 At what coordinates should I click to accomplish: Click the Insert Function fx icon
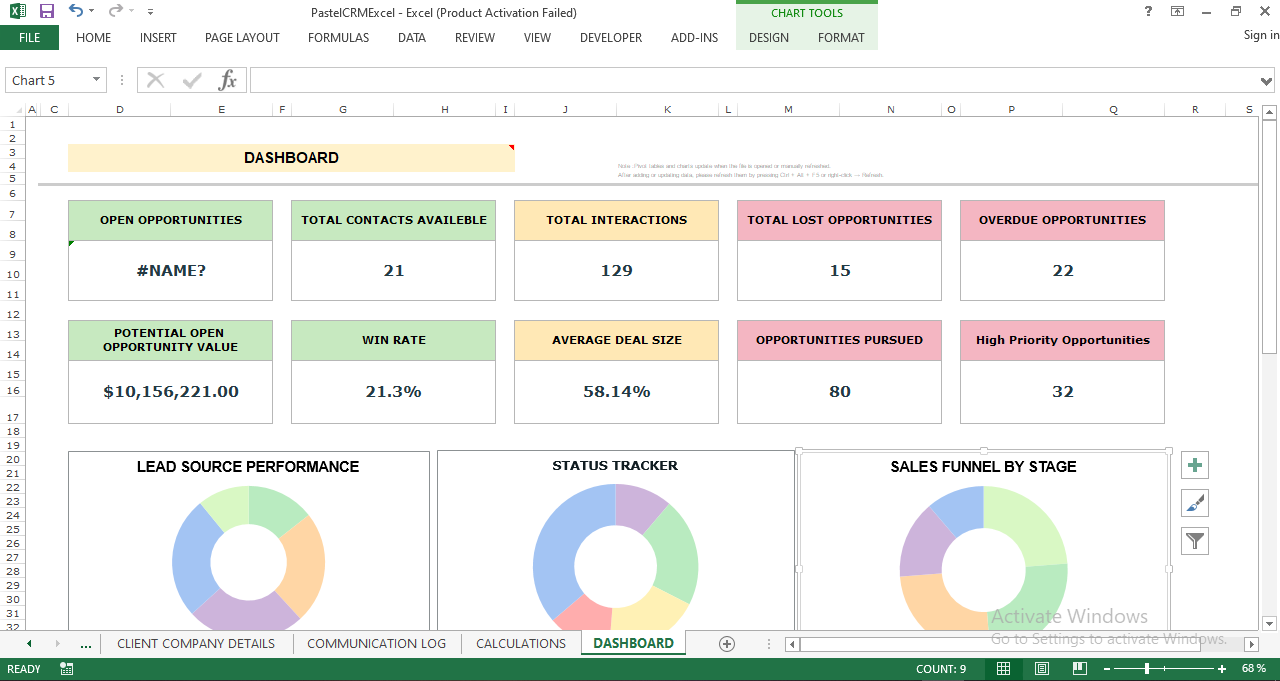pyautogui.click(x=228, y=80)
